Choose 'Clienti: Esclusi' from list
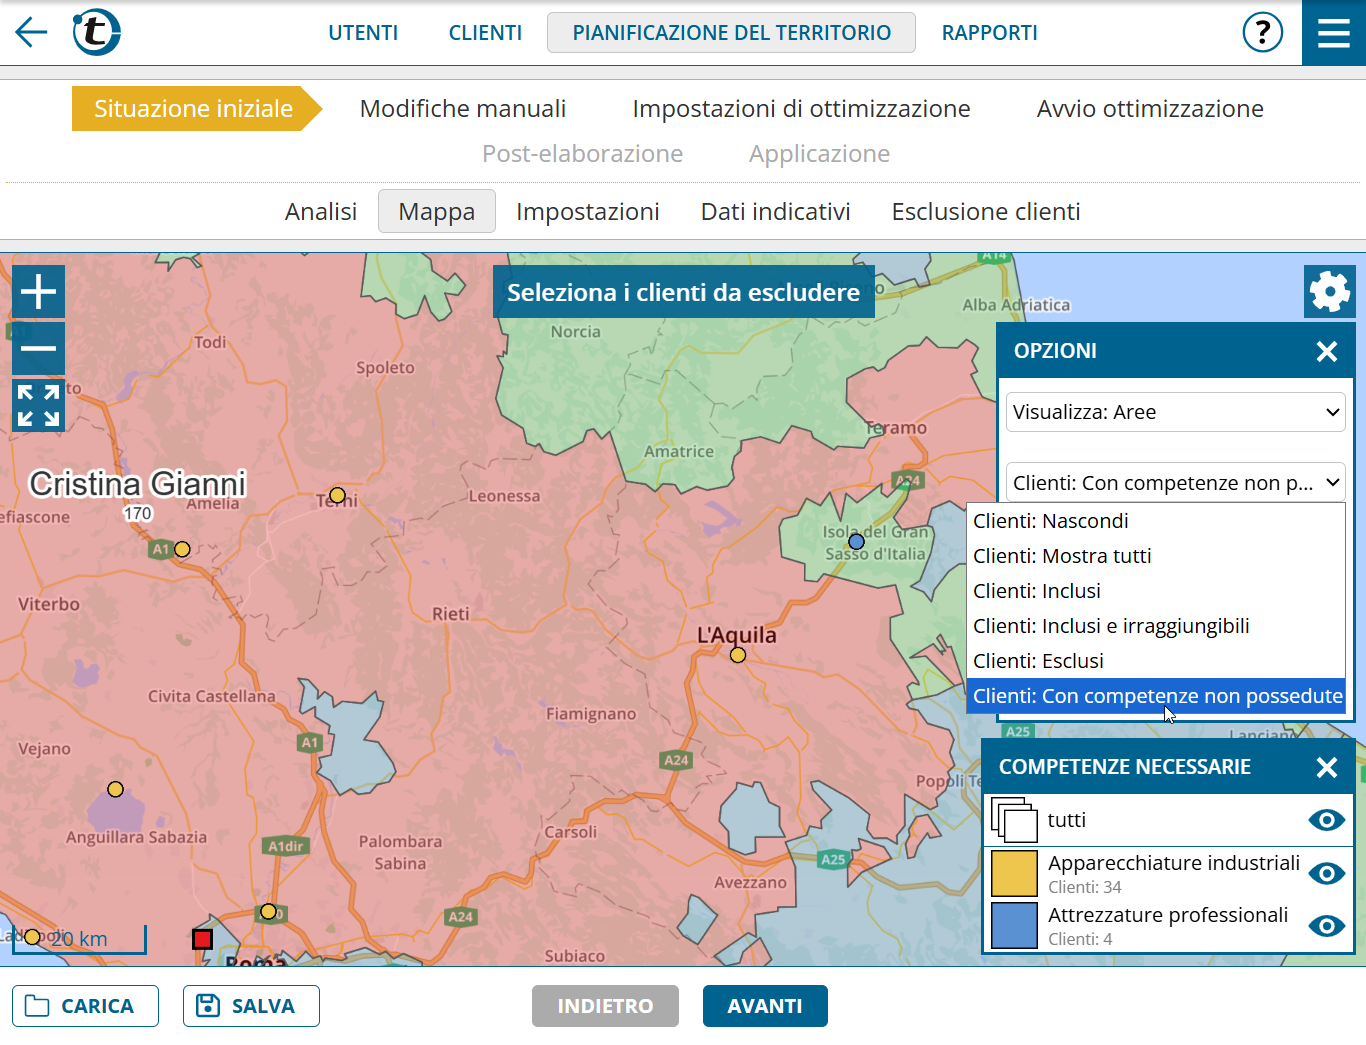 coord(1038,661)
